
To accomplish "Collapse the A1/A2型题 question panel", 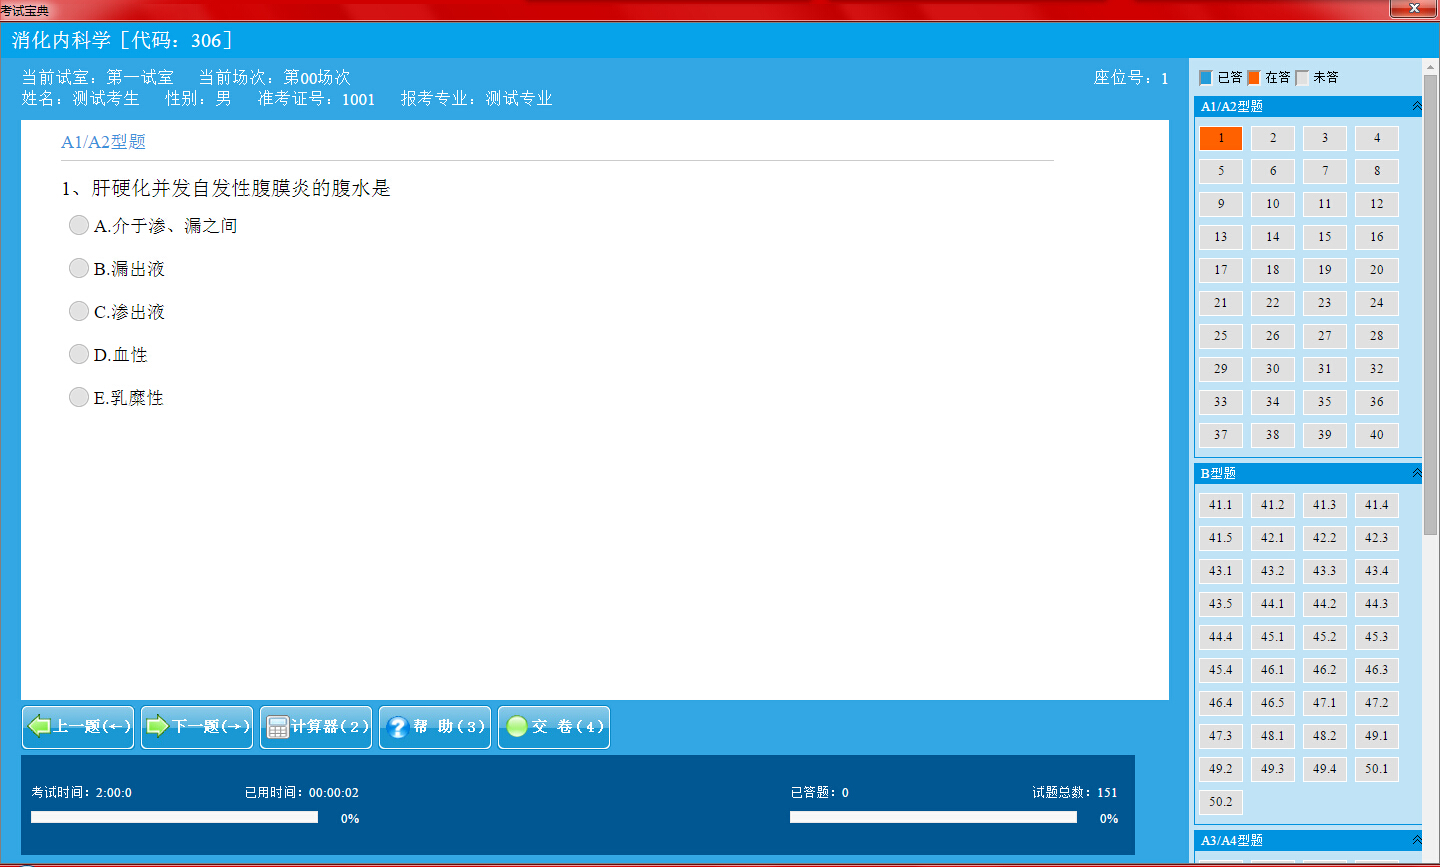I will [1416, 106].
